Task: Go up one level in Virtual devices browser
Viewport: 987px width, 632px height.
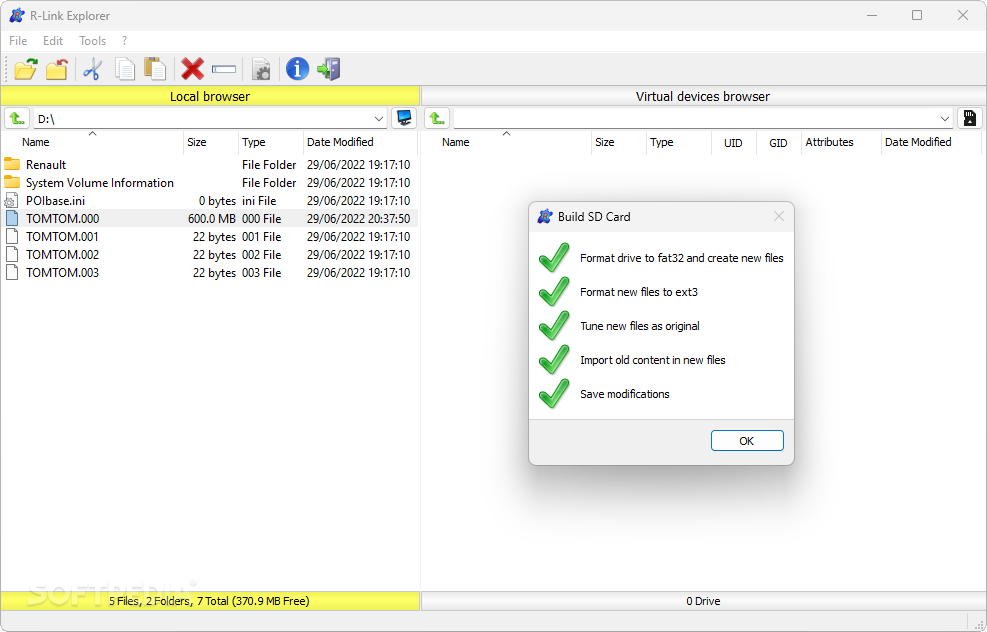Action: [x=437, y=118]
